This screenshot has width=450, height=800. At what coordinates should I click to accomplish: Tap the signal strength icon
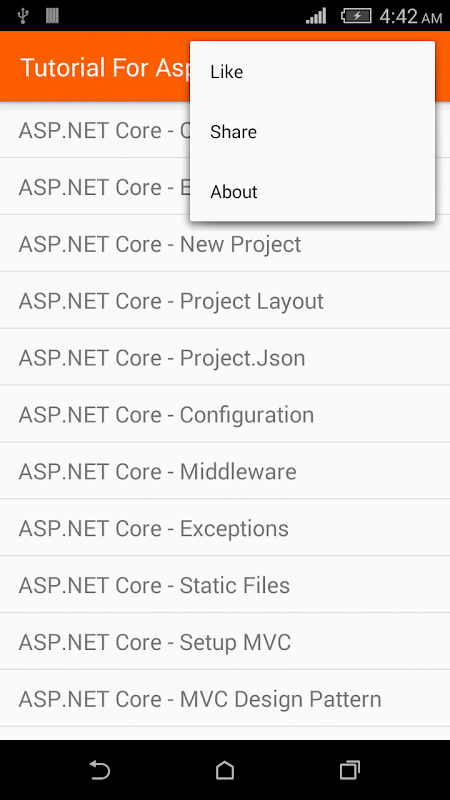(x=316, y=16)
